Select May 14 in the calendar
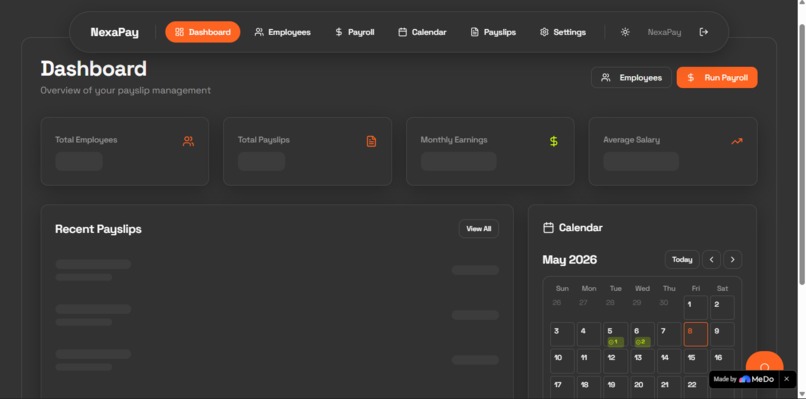 pos(669,361)
